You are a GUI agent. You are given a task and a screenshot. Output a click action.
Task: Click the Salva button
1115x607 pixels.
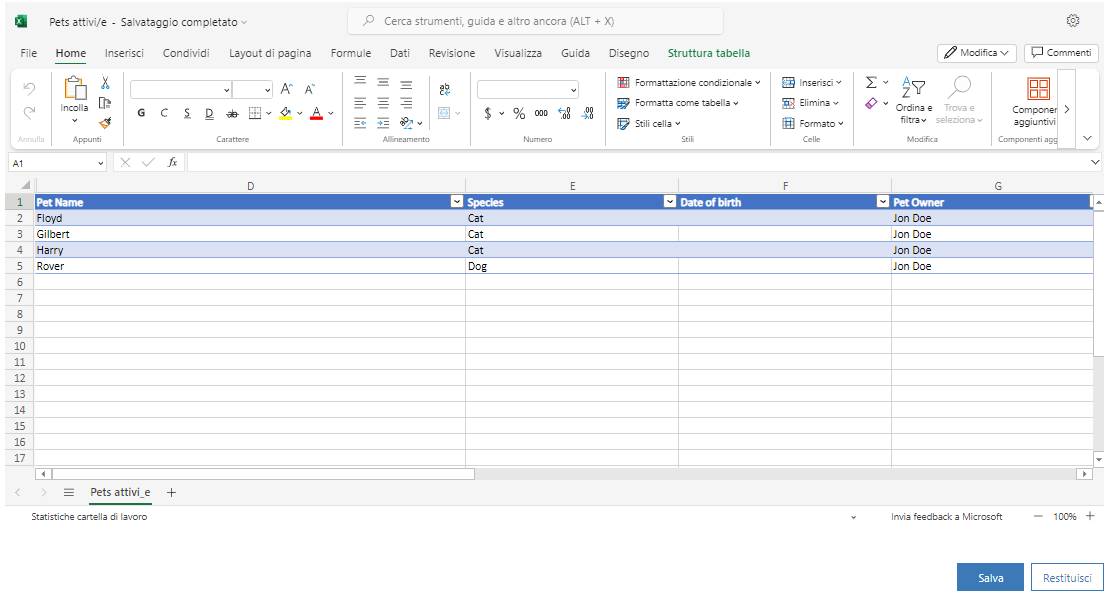(x=990, y=577)
